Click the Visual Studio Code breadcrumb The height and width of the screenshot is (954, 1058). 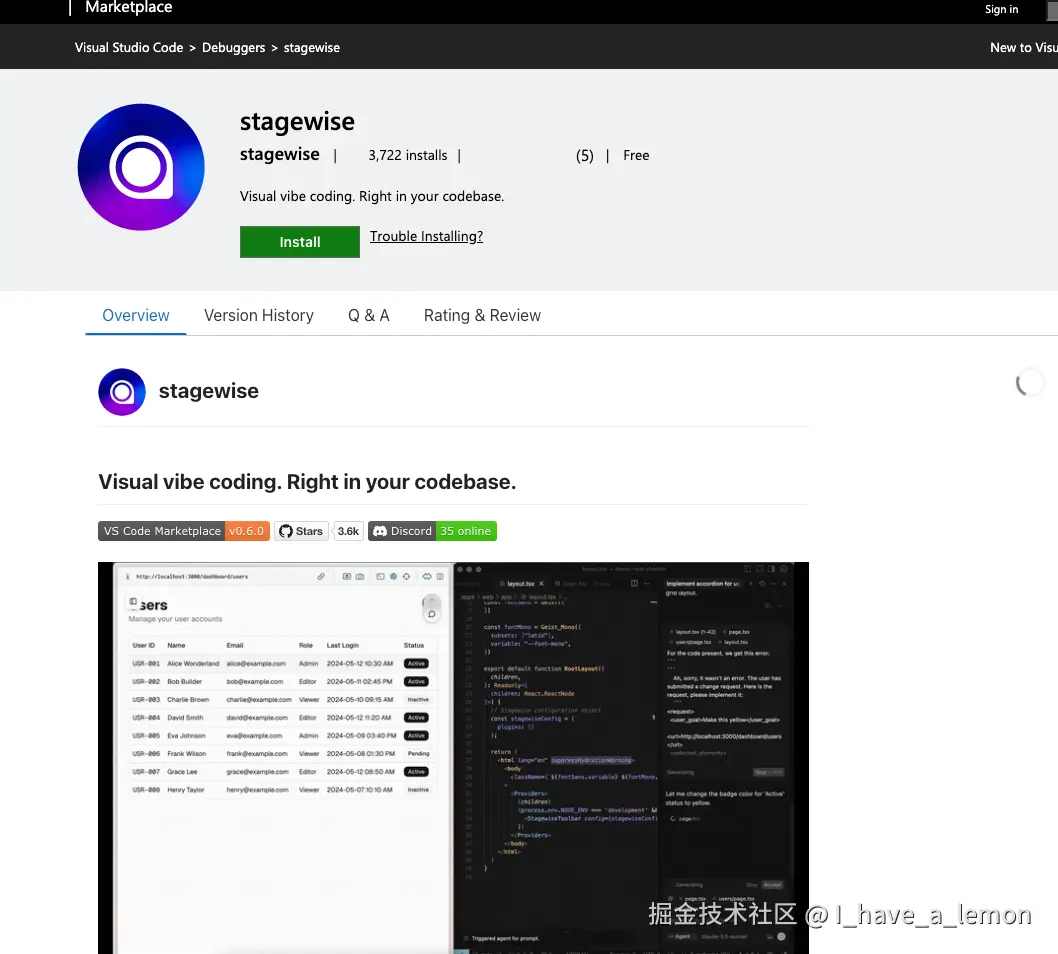[129, 47]
